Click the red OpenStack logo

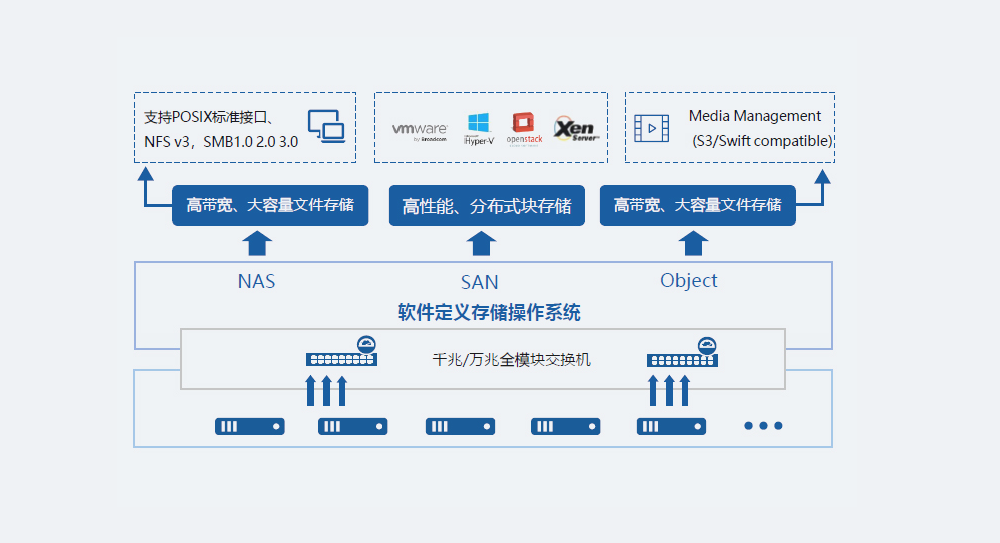coord(524,129)
